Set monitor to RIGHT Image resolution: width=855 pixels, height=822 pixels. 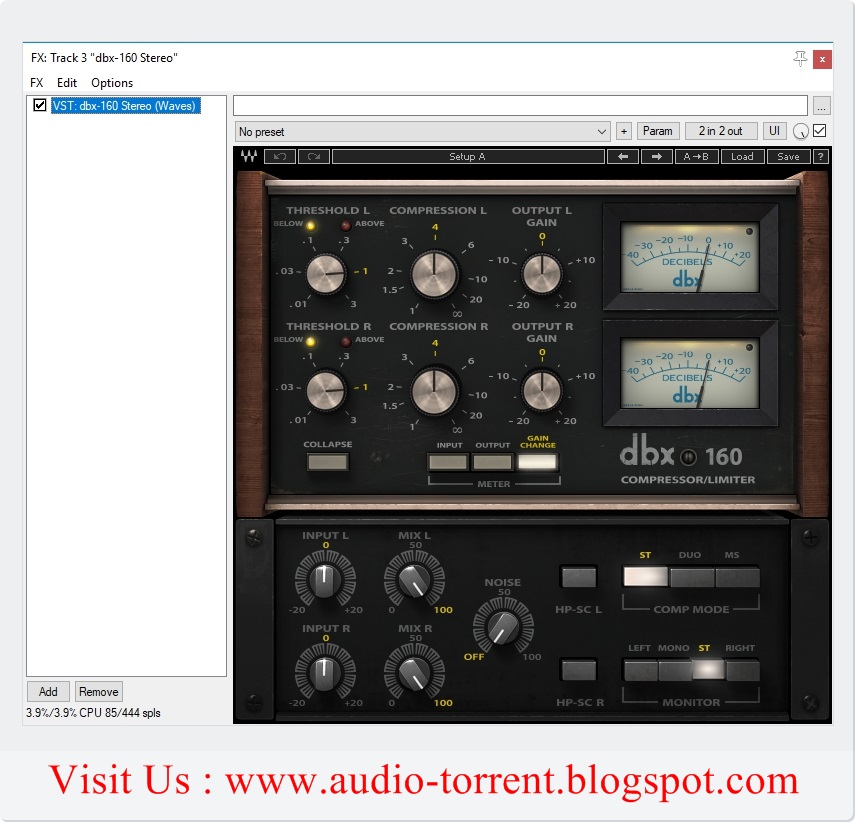742,670
